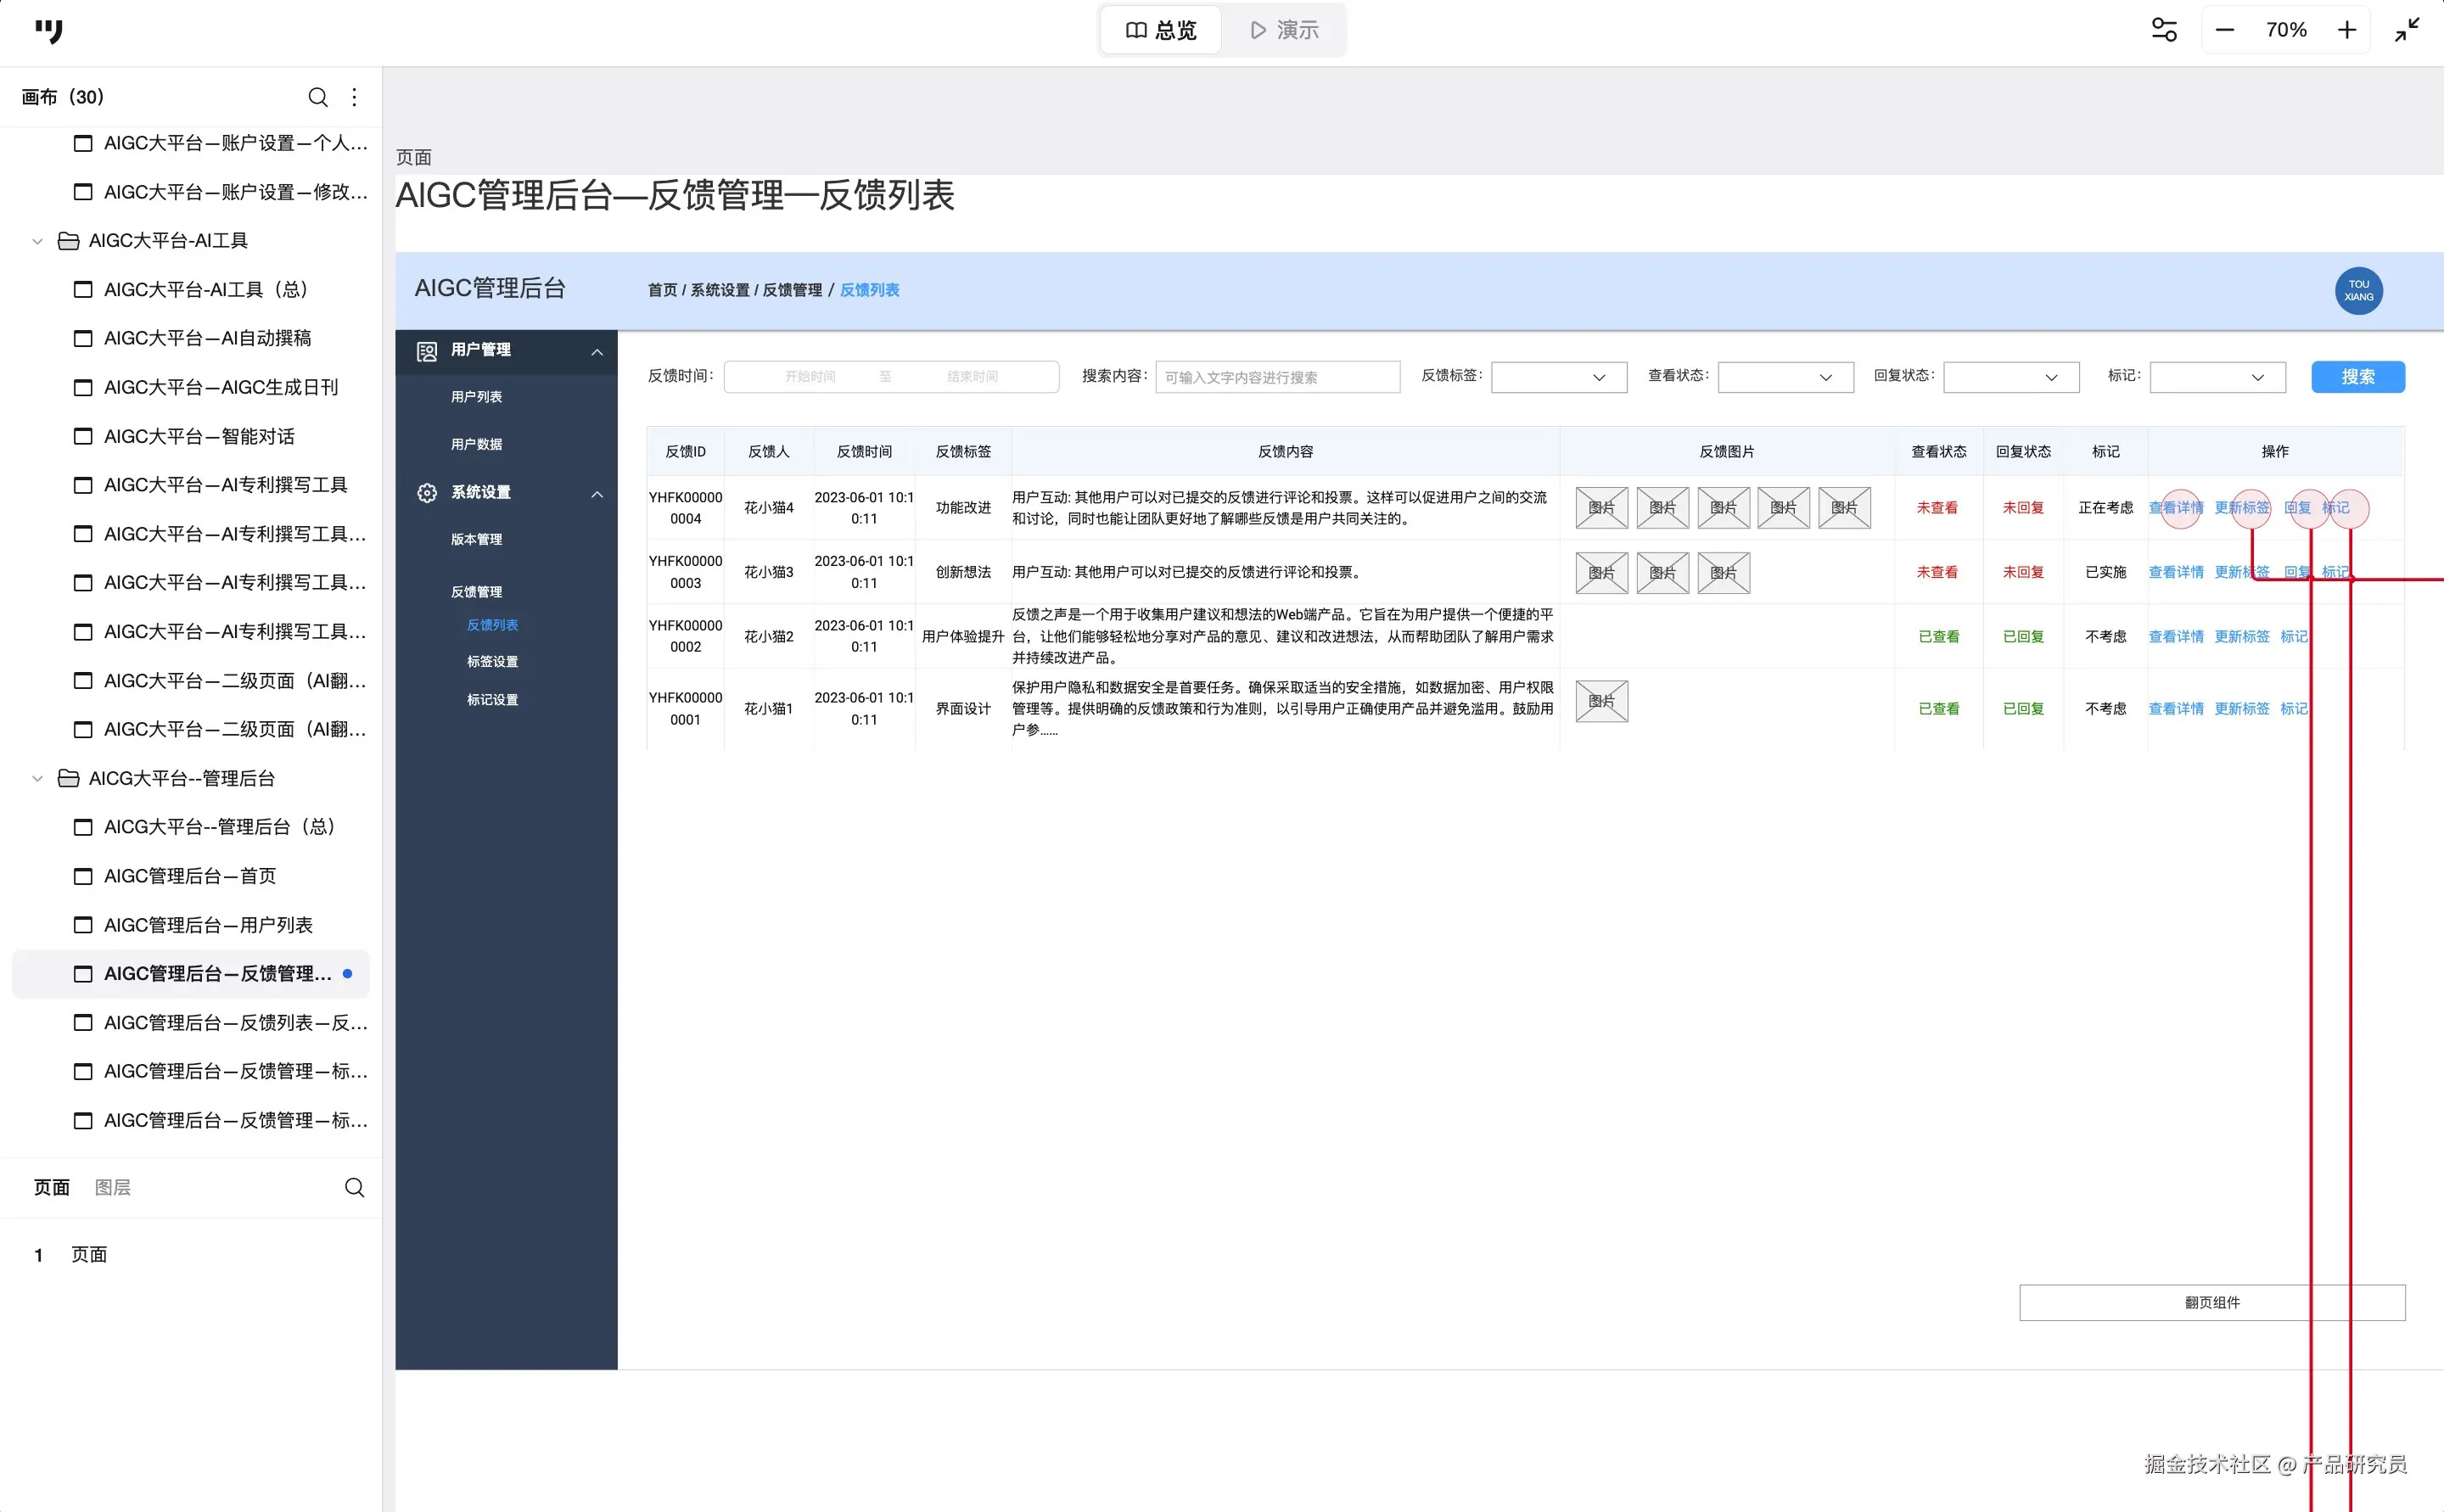The image size is (2444, 1512).
Task: Select AIGC管理后台—首页 in canvas list
Action: [x=190, y=876]
